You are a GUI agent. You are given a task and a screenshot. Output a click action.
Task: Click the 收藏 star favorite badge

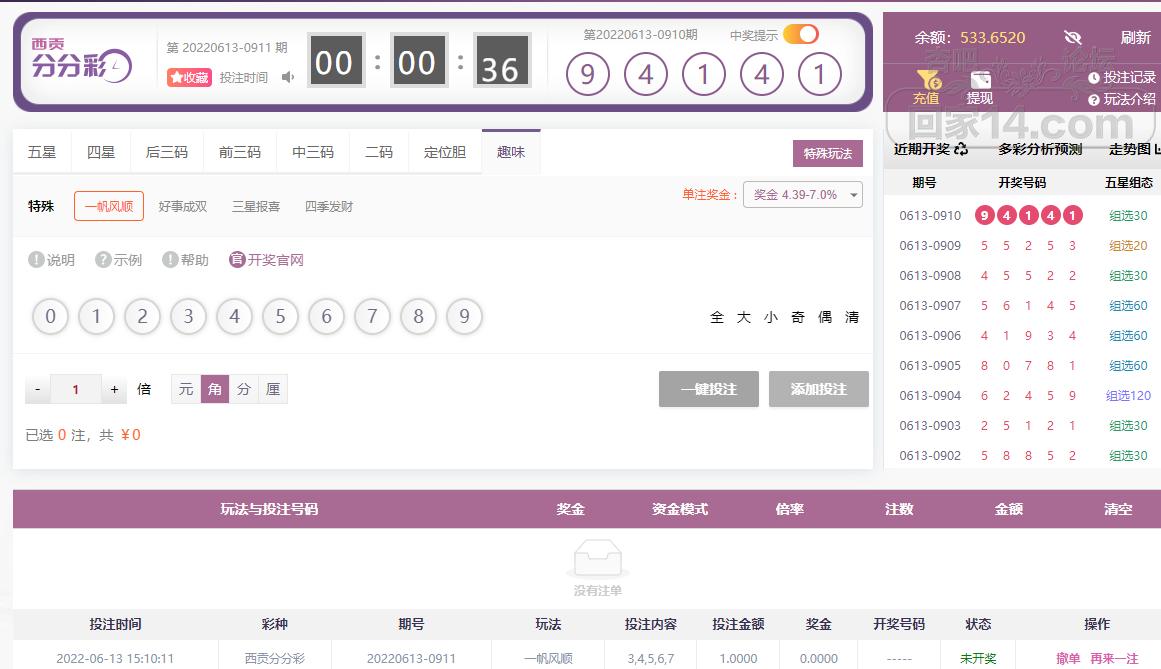tap(189, 77)
